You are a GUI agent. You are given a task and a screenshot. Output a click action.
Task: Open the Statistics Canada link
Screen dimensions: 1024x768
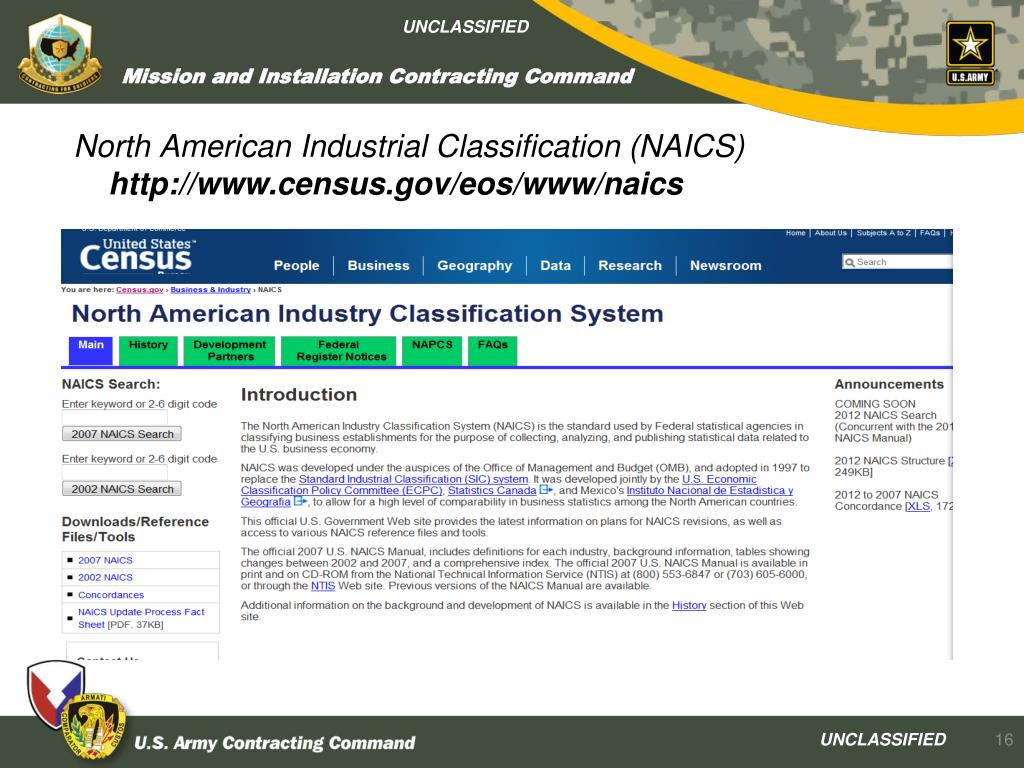(x=492, y=490)
